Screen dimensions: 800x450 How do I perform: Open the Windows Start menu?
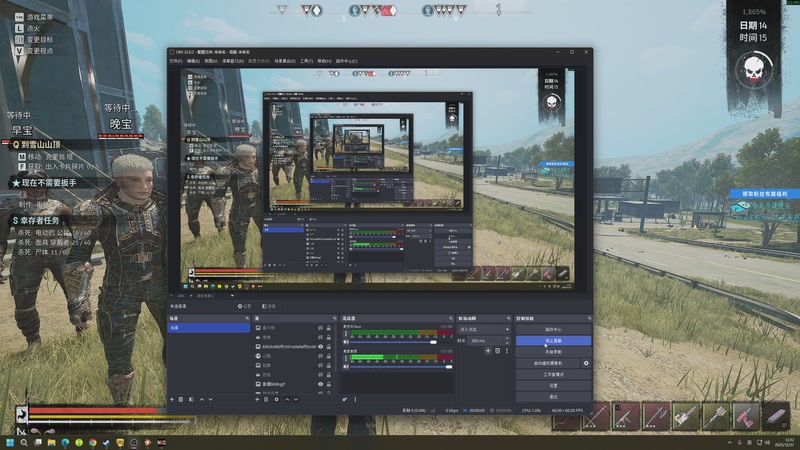click(10, 442)
